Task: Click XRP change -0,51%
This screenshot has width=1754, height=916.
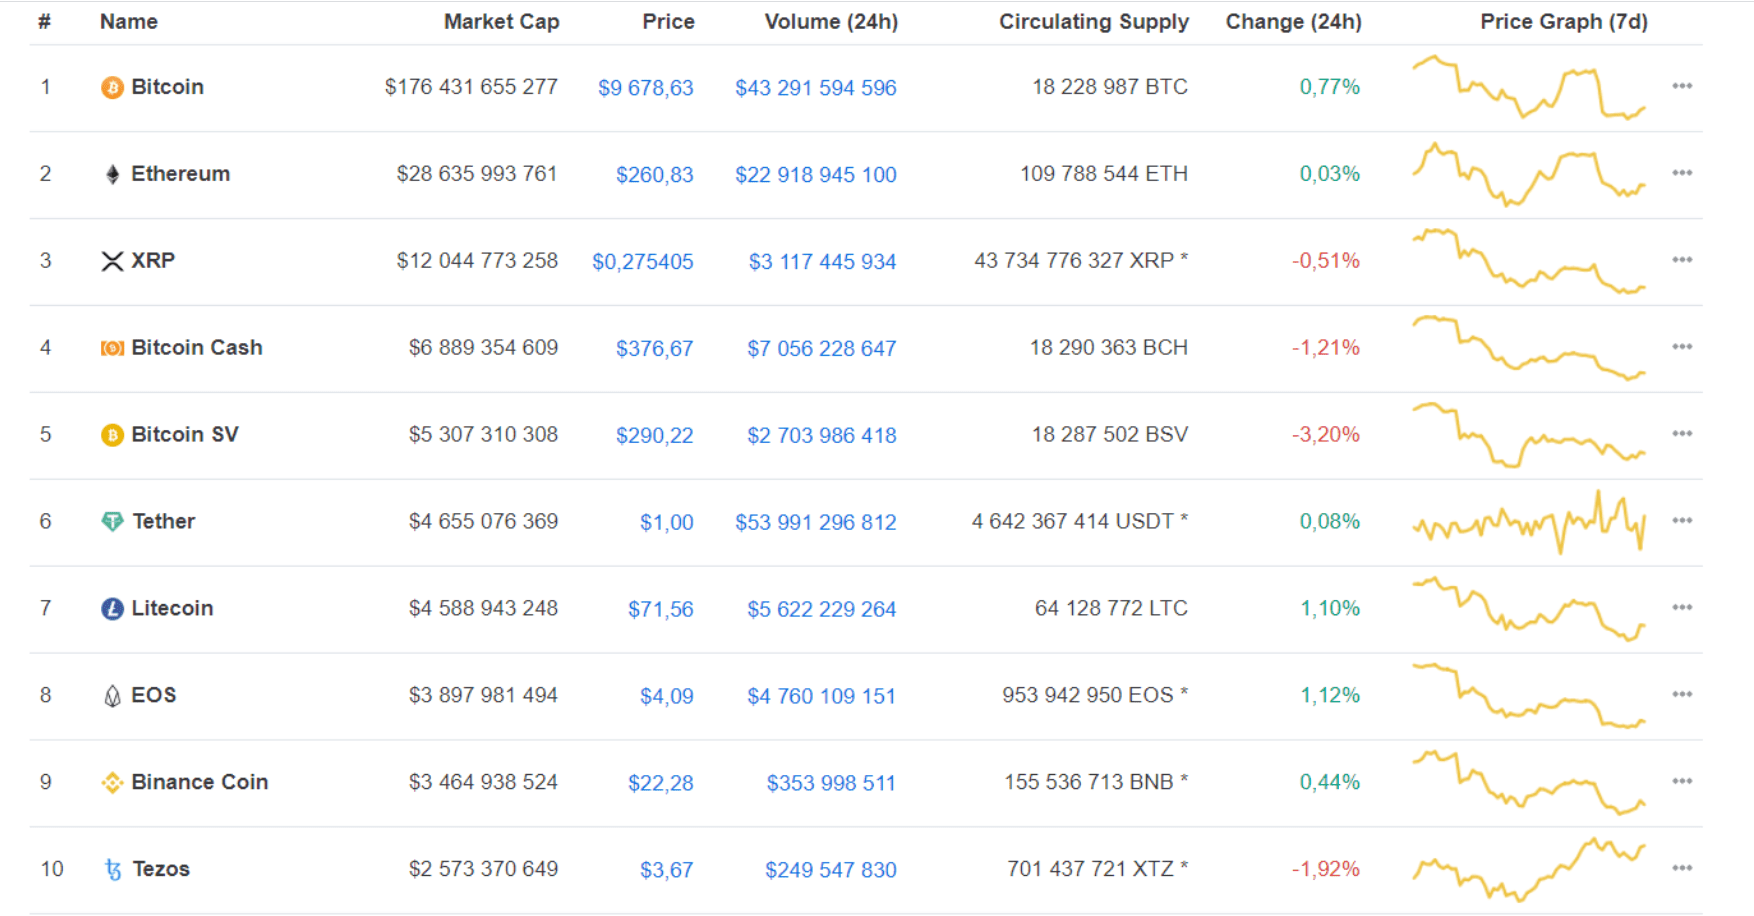Action: [1326, 261]
